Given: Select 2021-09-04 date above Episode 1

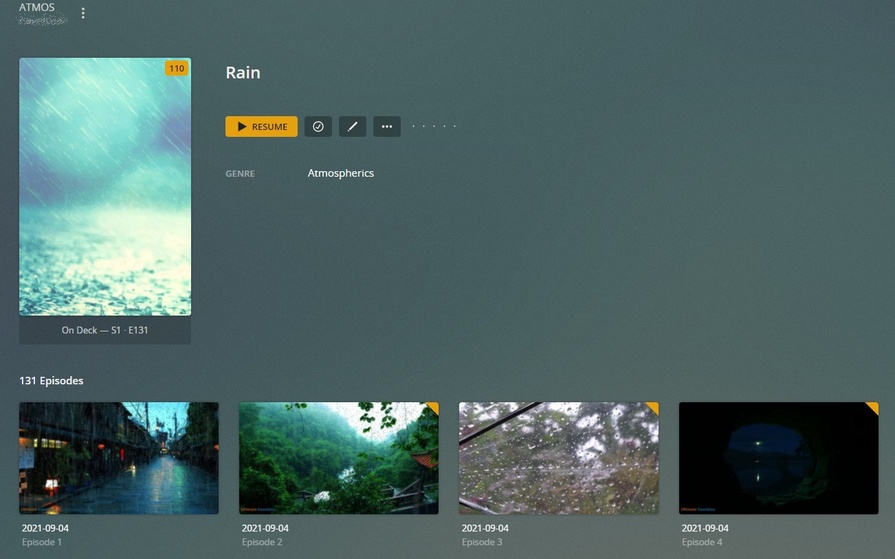Looking at the screenshot, I should [x=45, y=528].
